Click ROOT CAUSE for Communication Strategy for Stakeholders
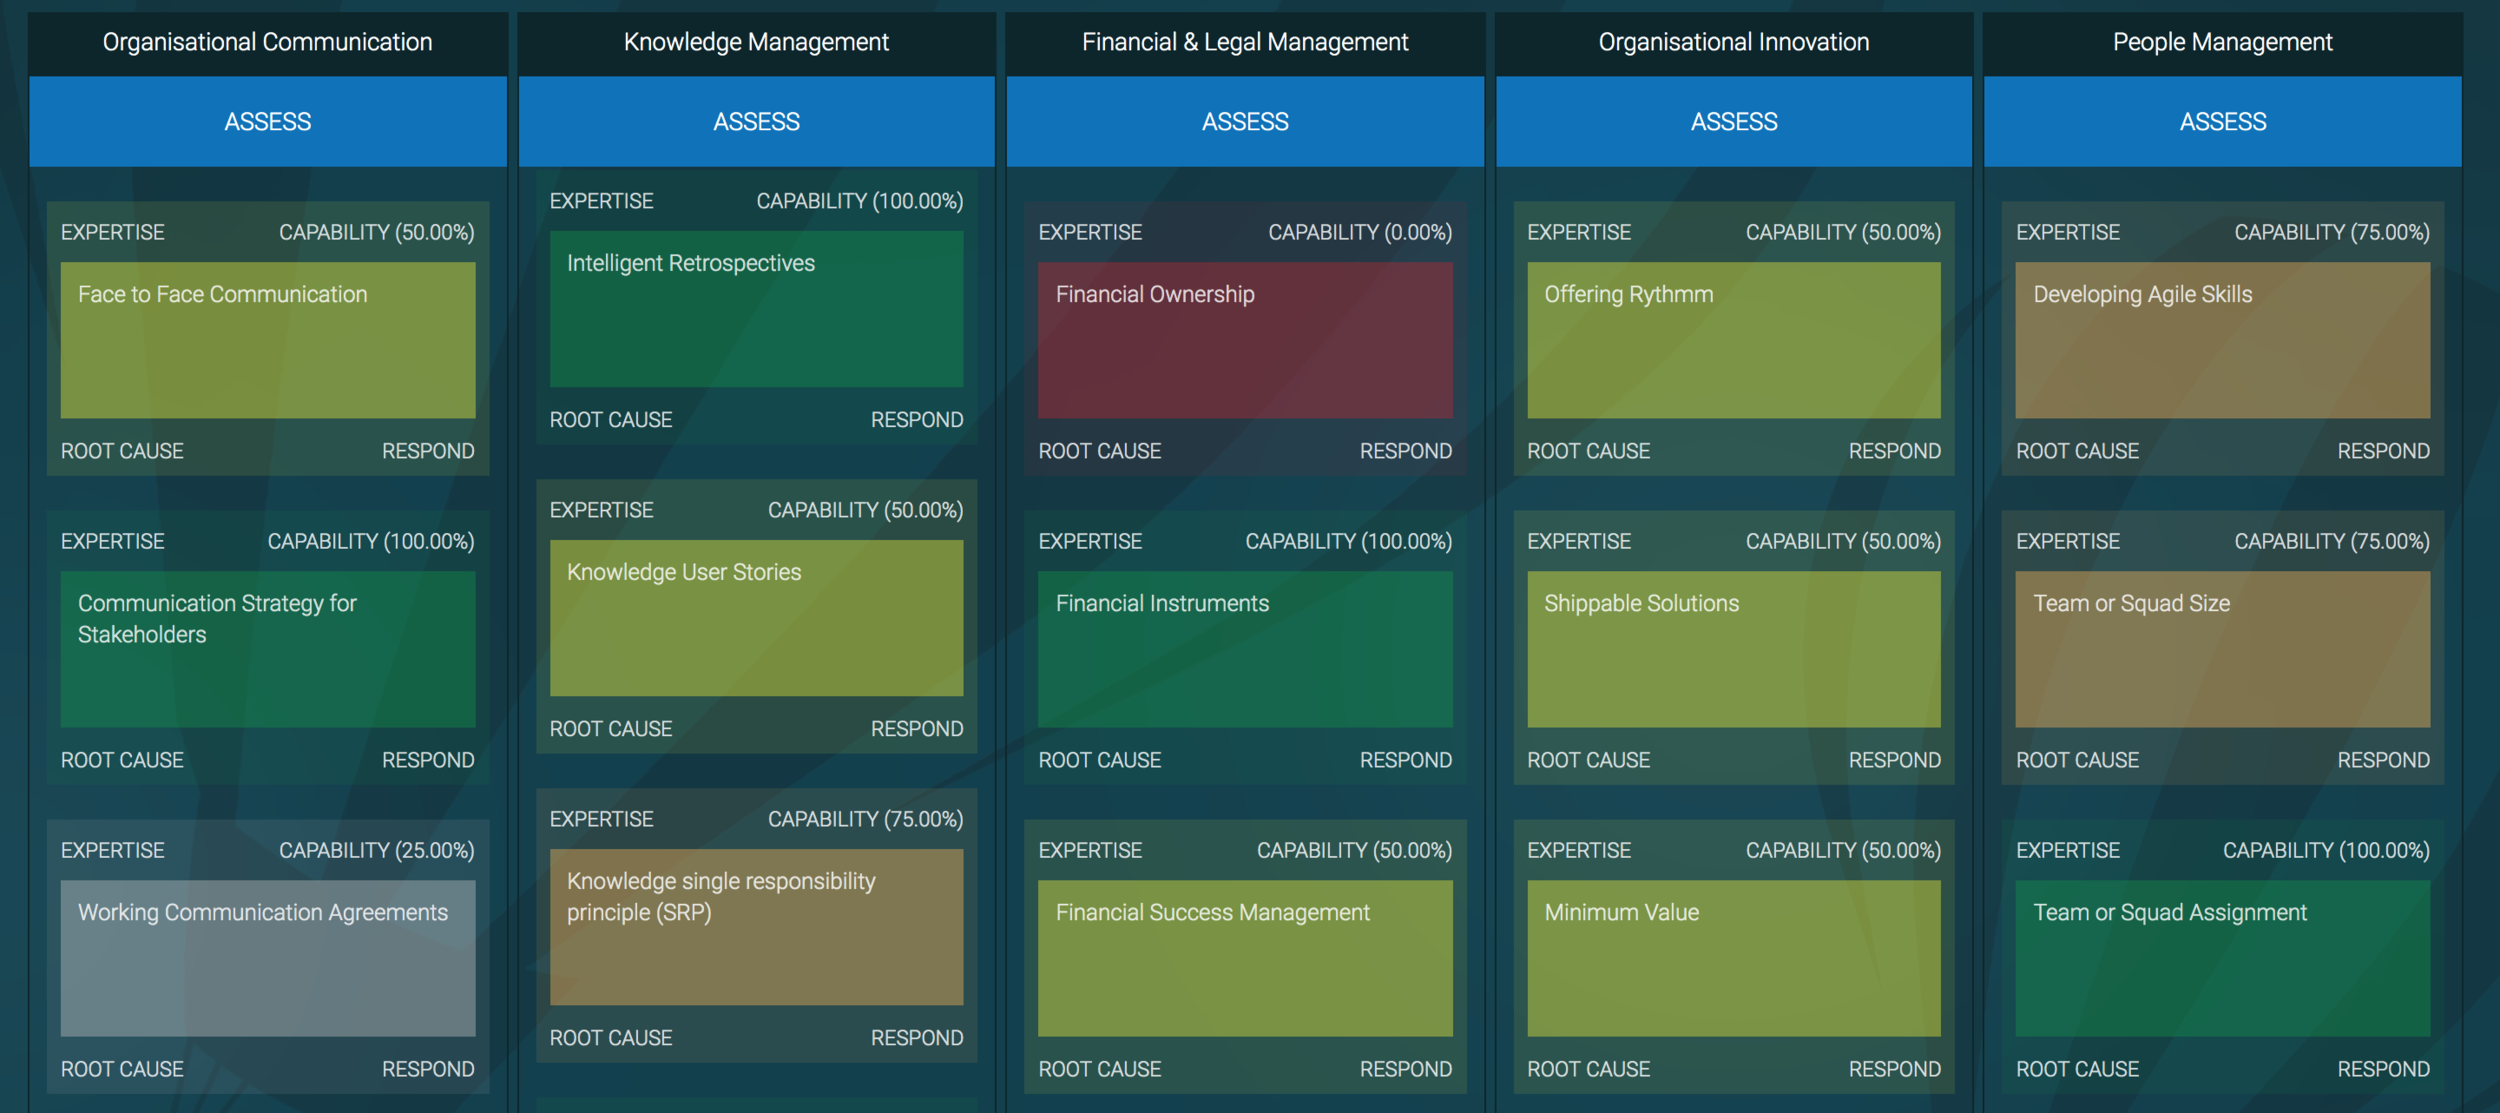2500x1113 pixels. (122, 760)
